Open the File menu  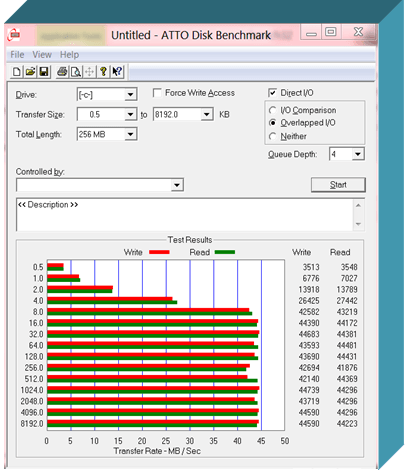(17, 54)
